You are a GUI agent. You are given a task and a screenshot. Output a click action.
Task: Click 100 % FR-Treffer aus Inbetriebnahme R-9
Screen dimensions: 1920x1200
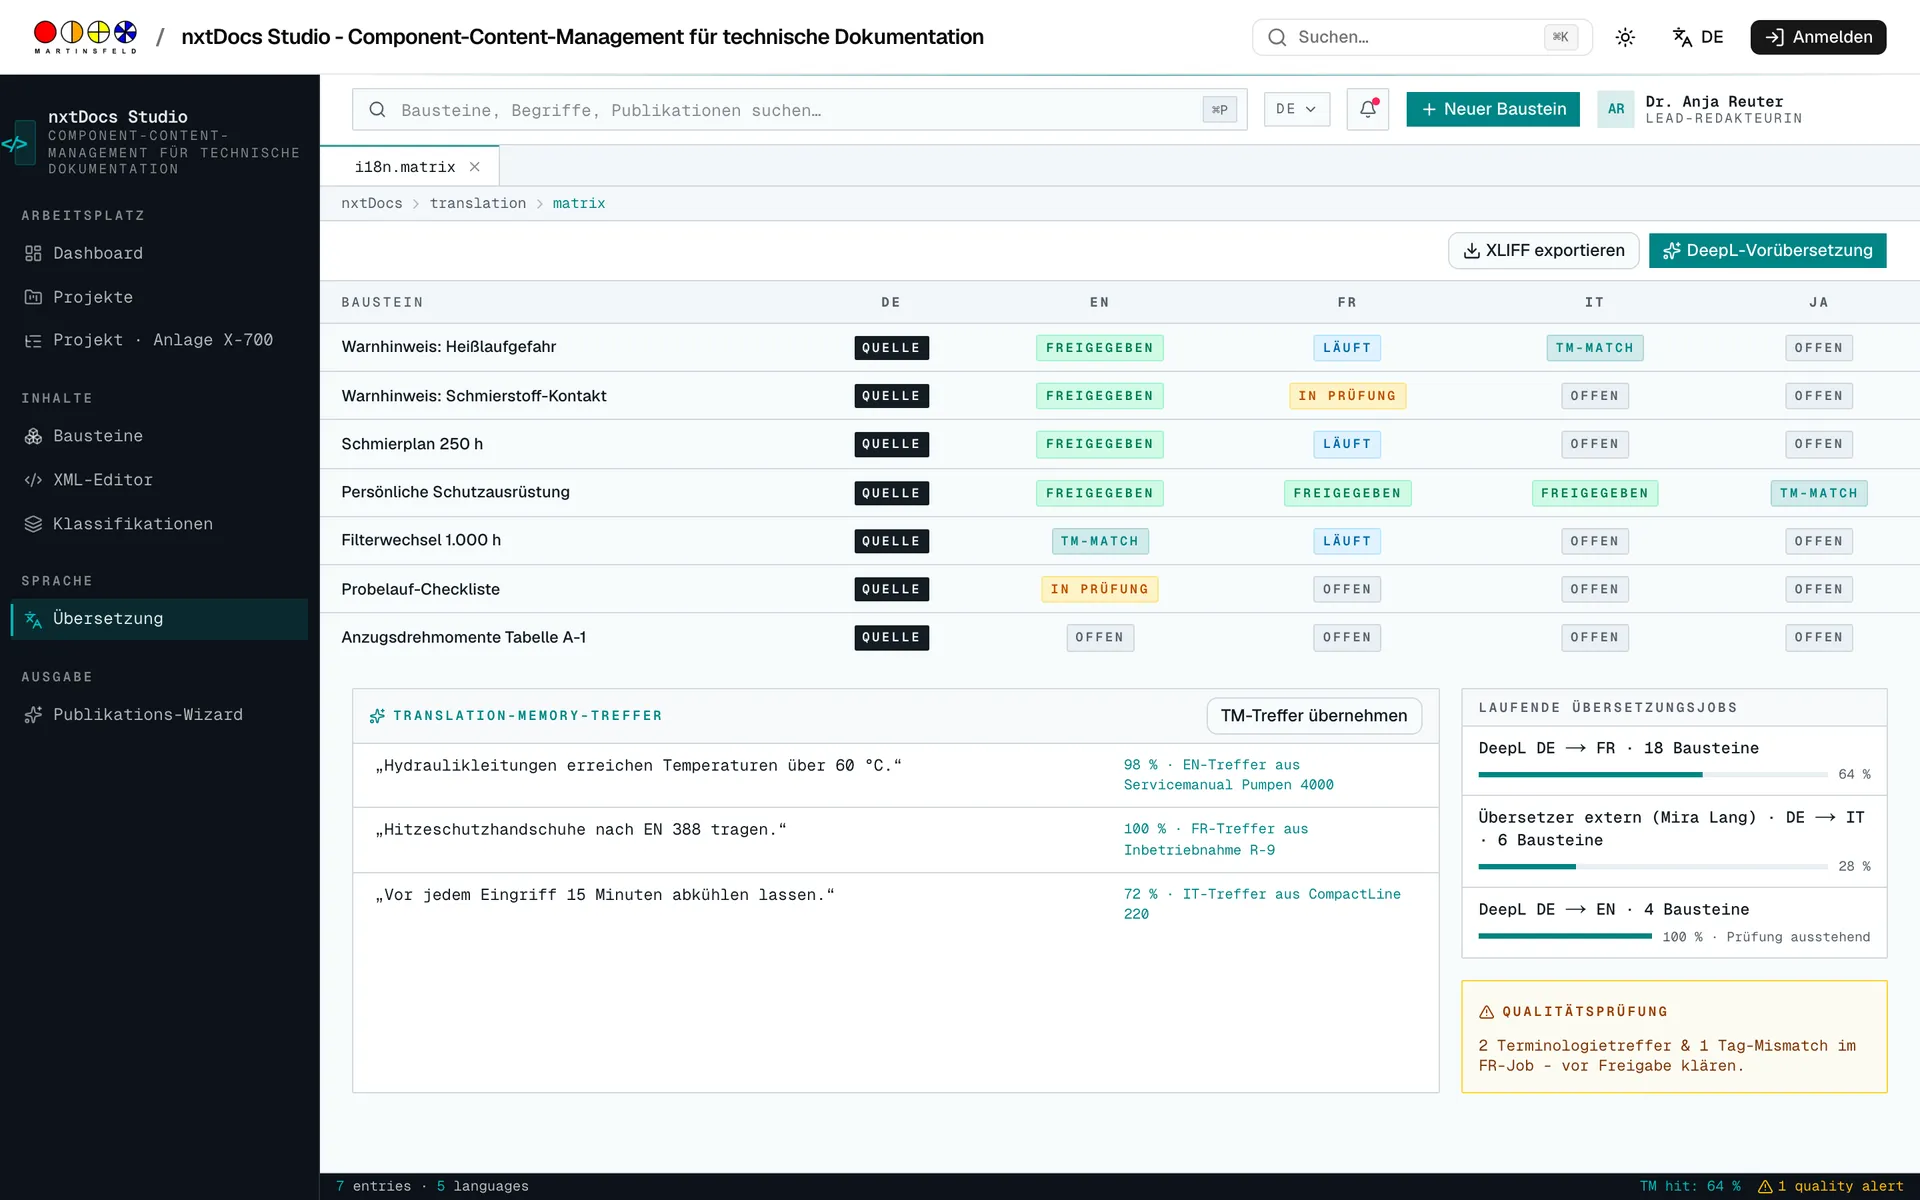pos(1215,839)
